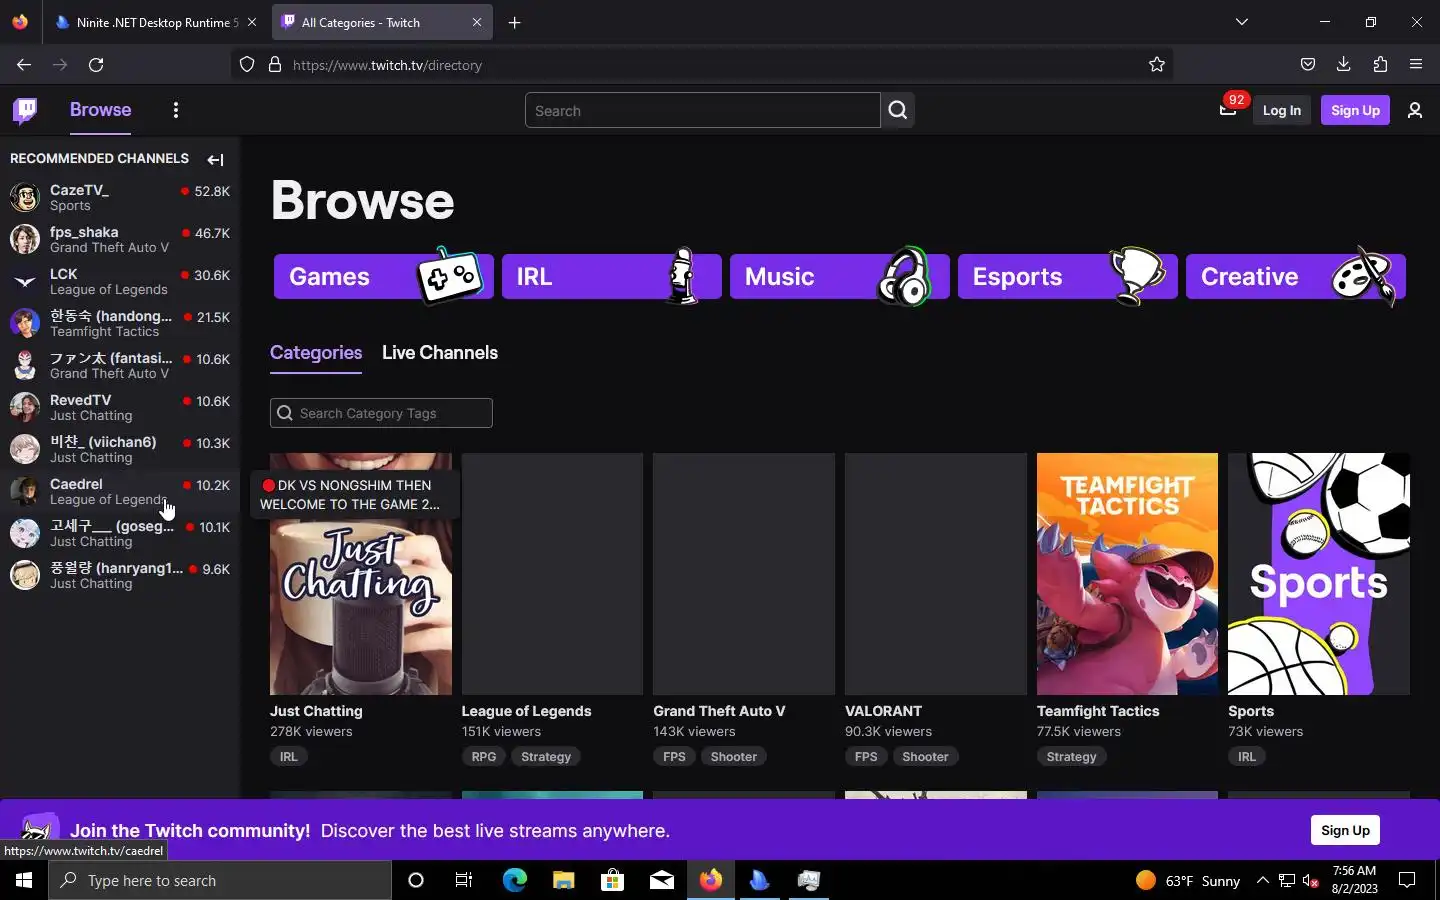
Task: Open the Teamfight Tactics category thumbnail
Action: pyautogui.click(x=1127, y=574)
